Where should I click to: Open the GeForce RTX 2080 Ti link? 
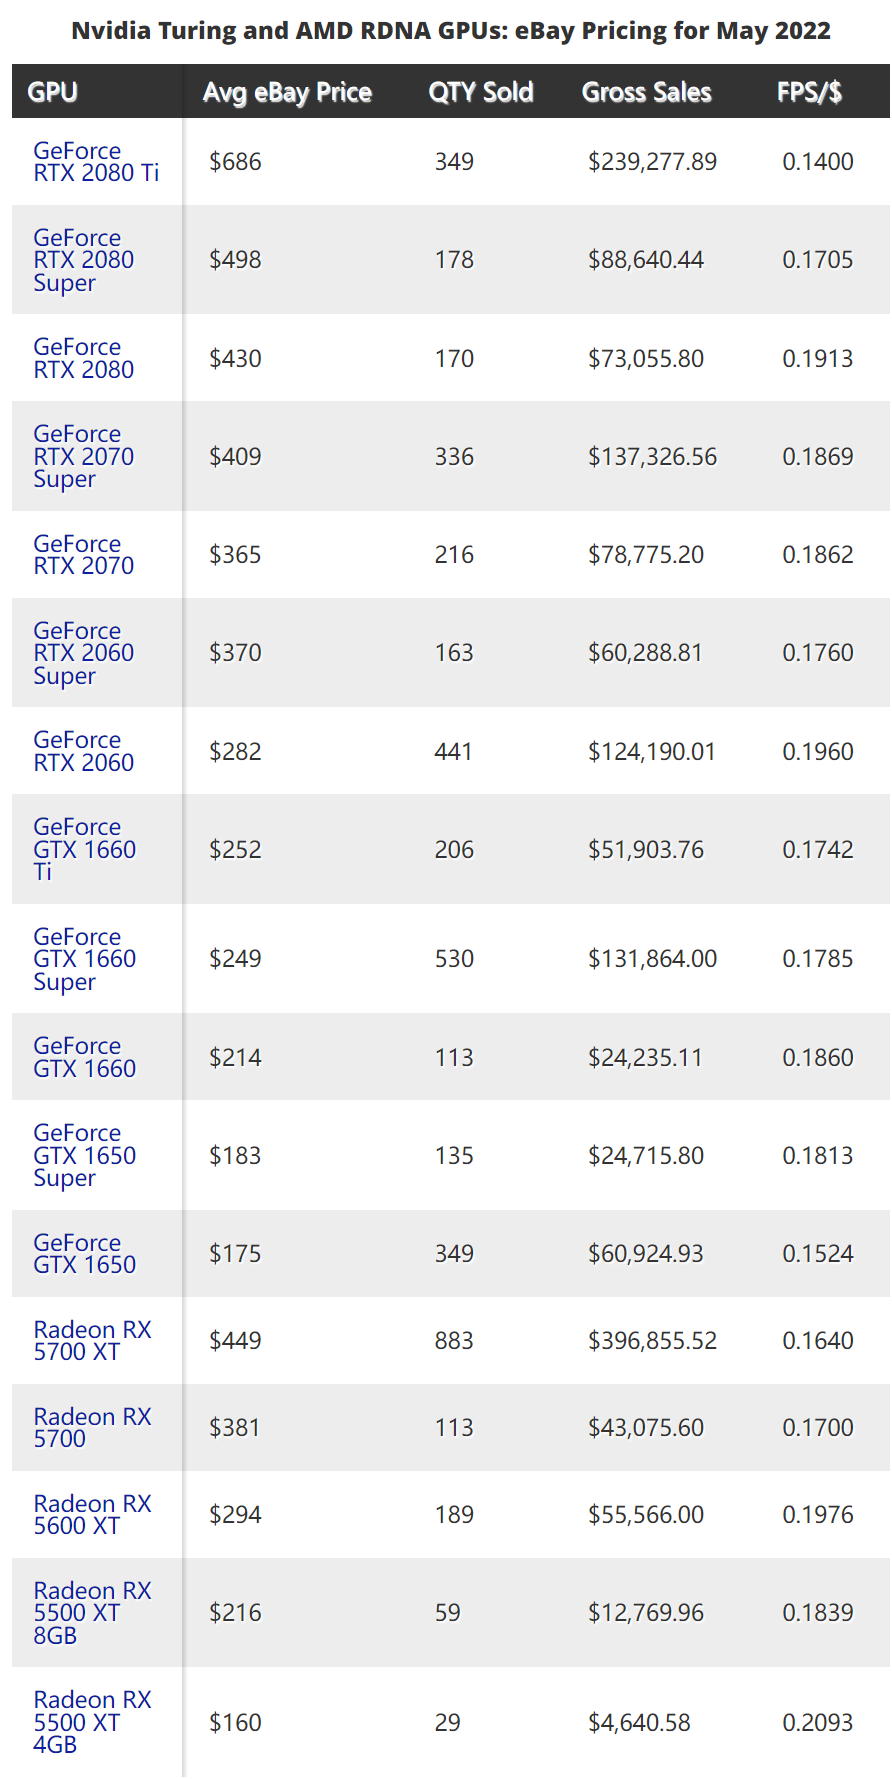point(96,162)
